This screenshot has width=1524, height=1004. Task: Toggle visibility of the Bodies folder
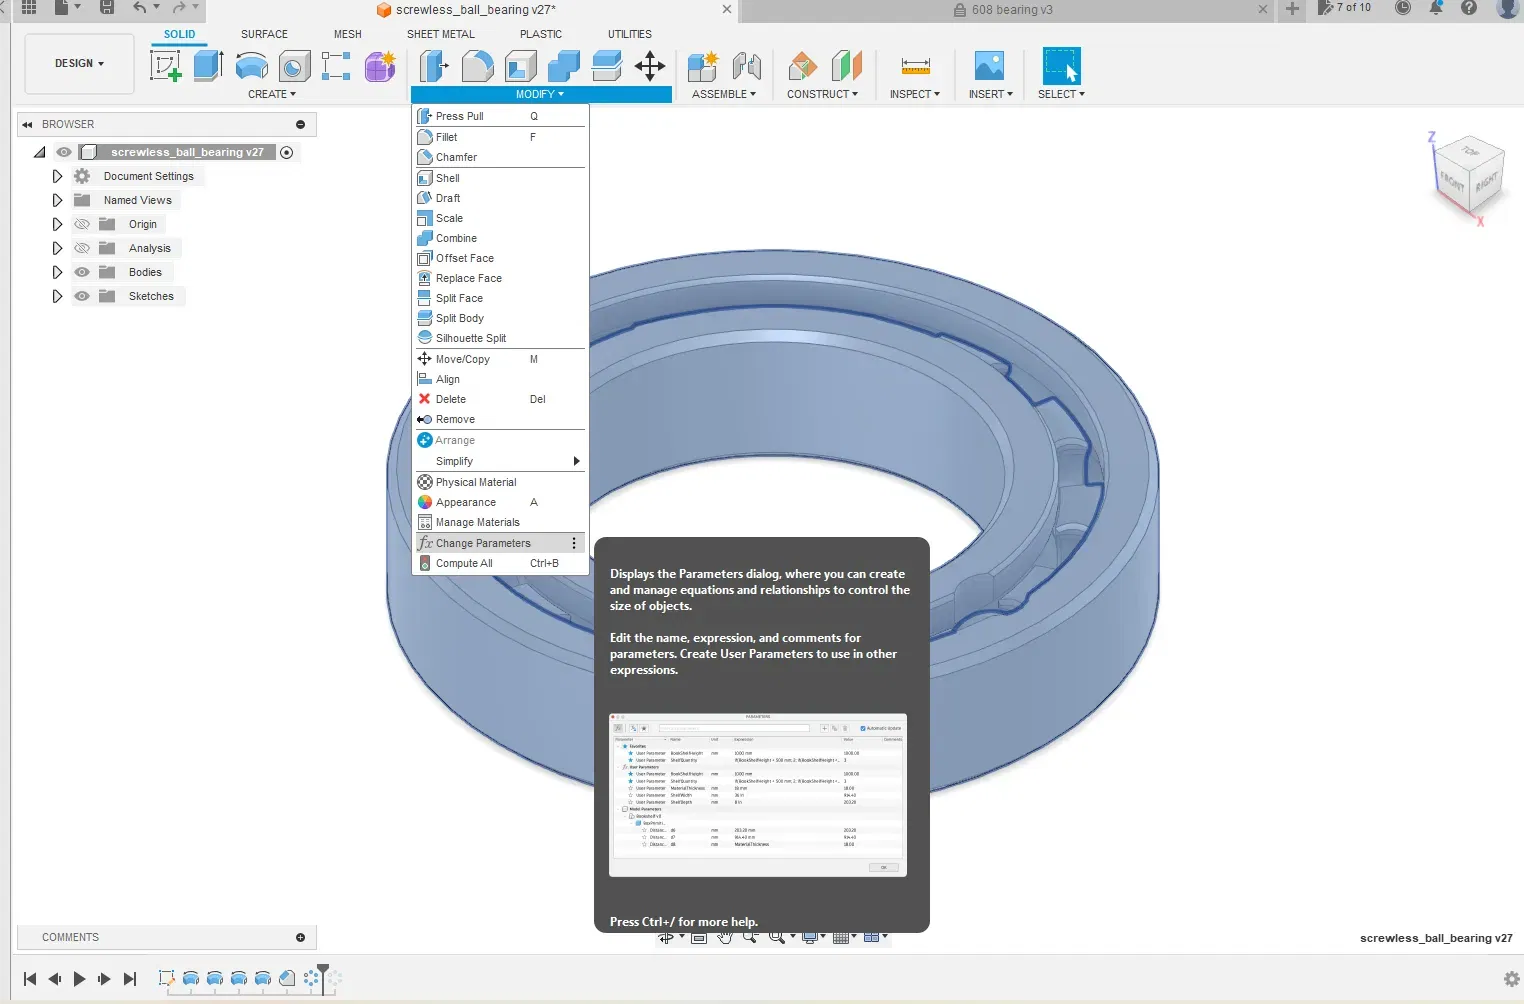coord(82,272)
